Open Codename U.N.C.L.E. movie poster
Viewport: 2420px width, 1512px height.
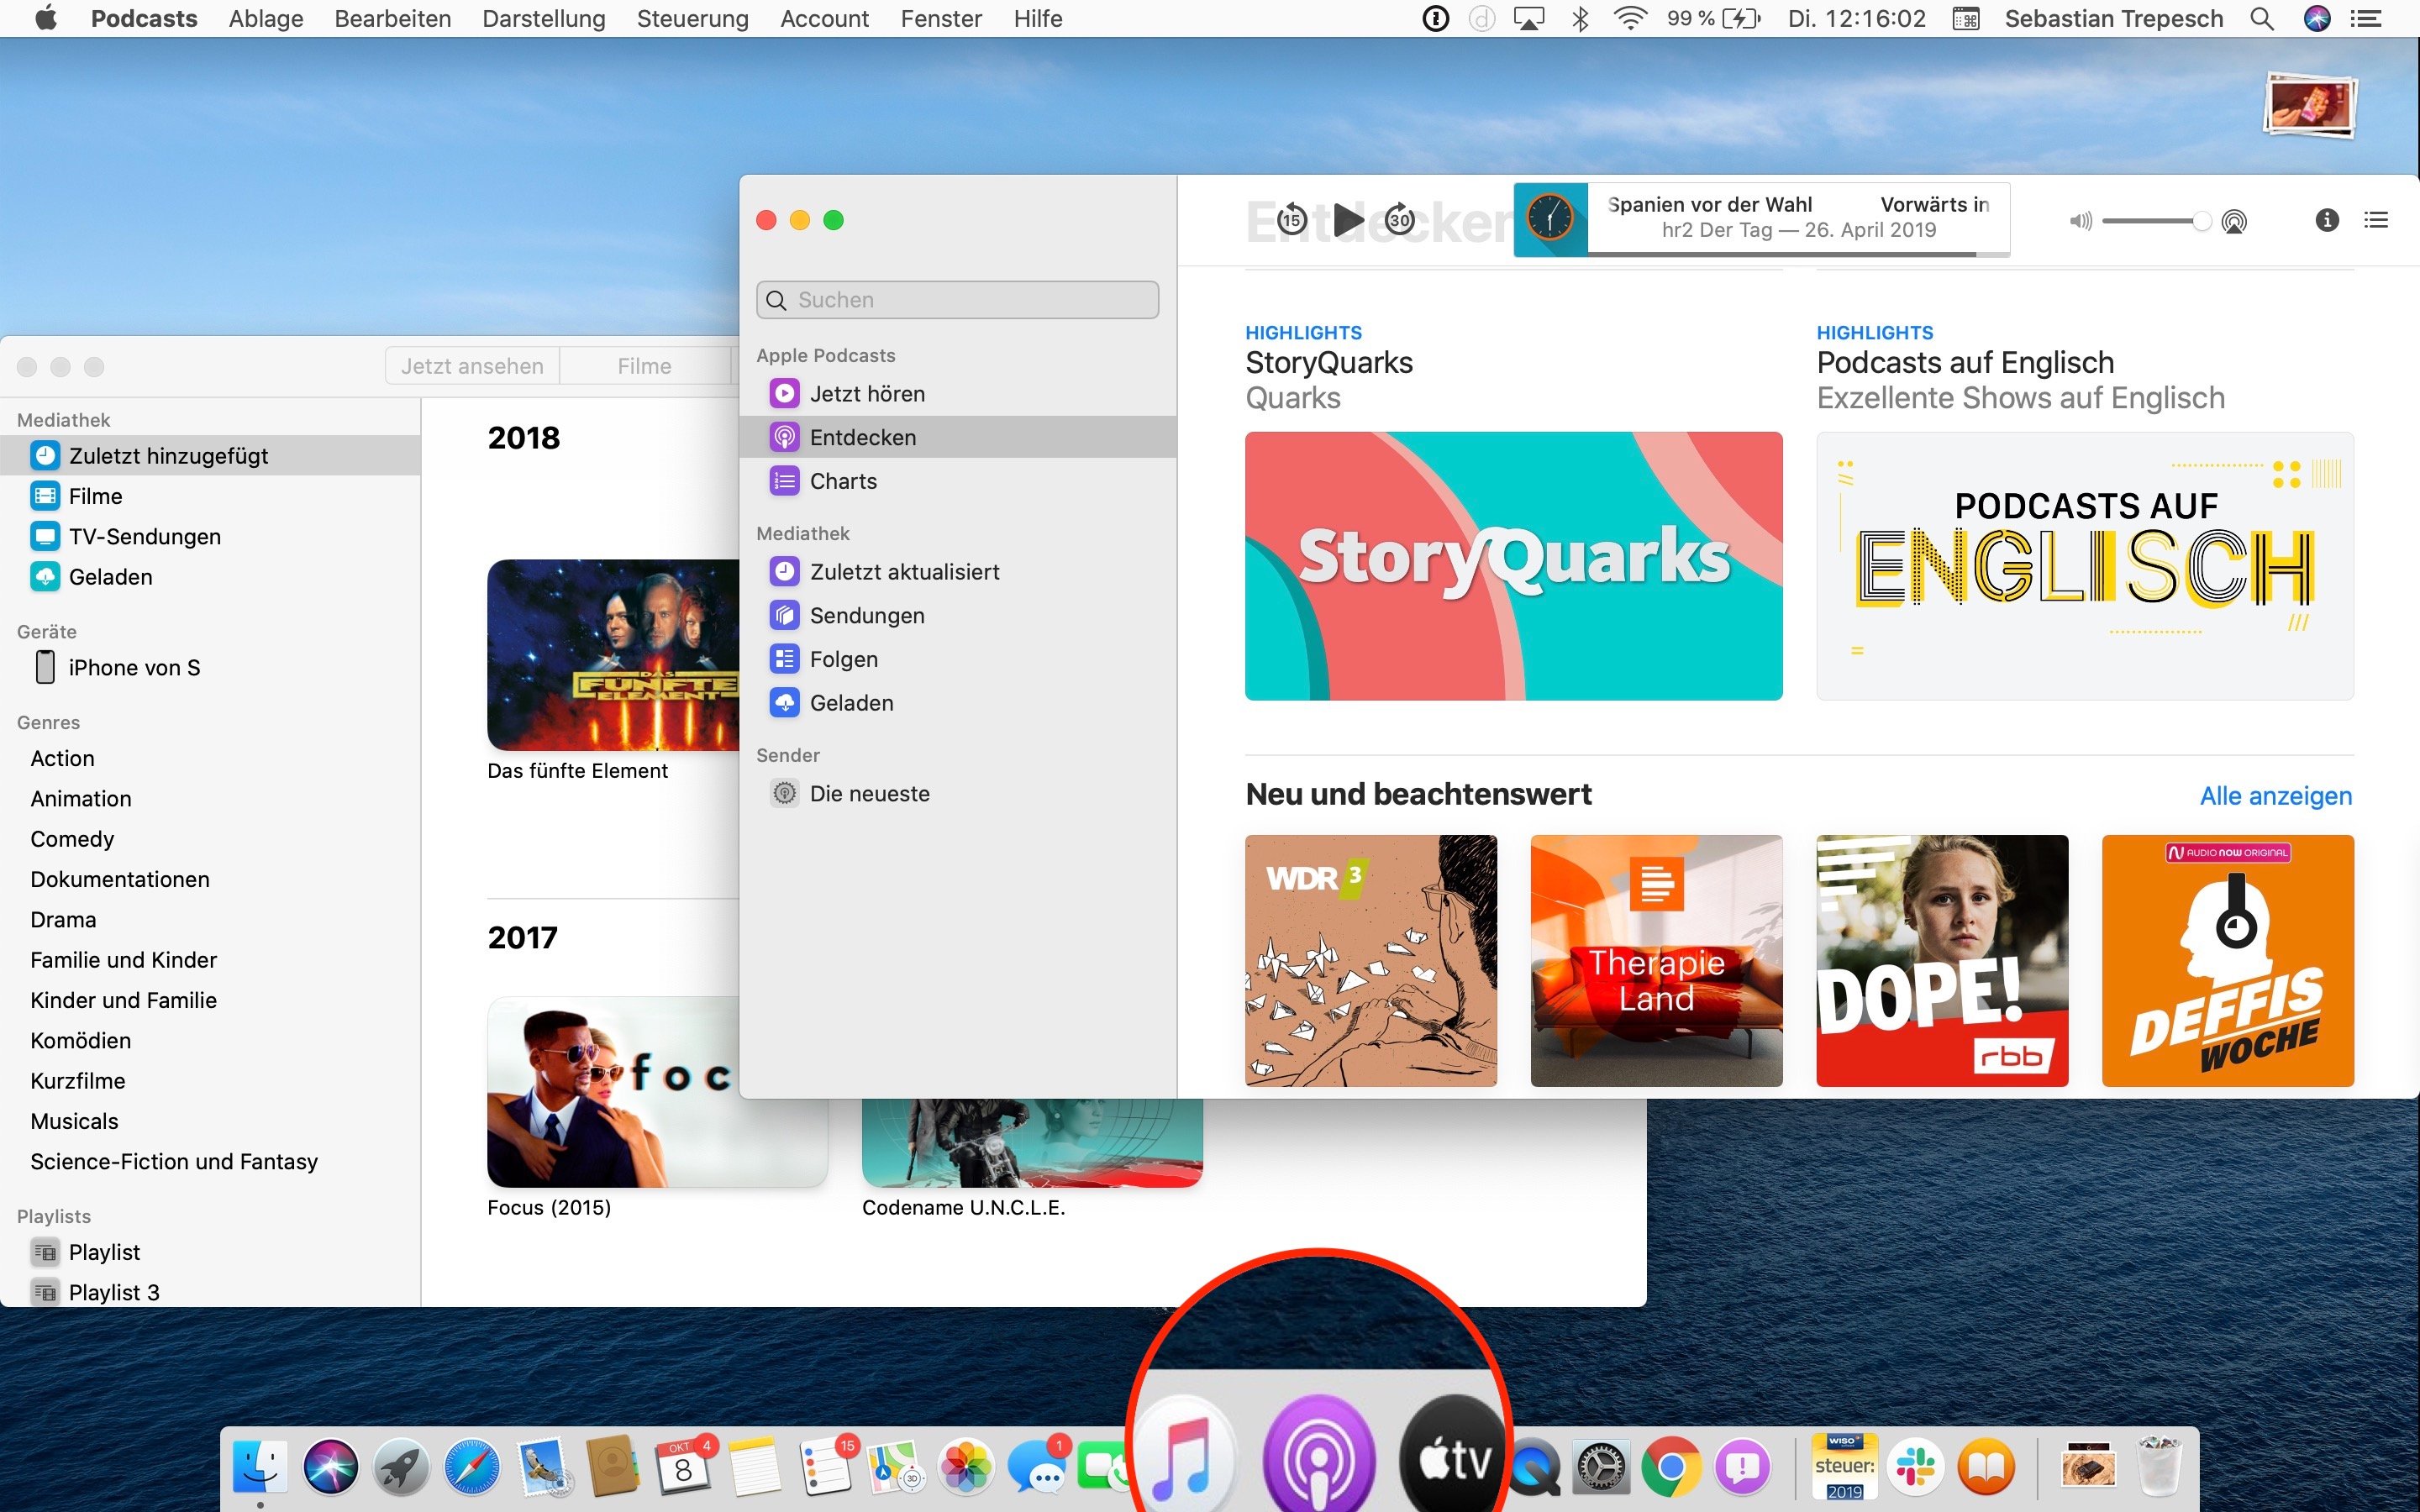point(1032,1143)
